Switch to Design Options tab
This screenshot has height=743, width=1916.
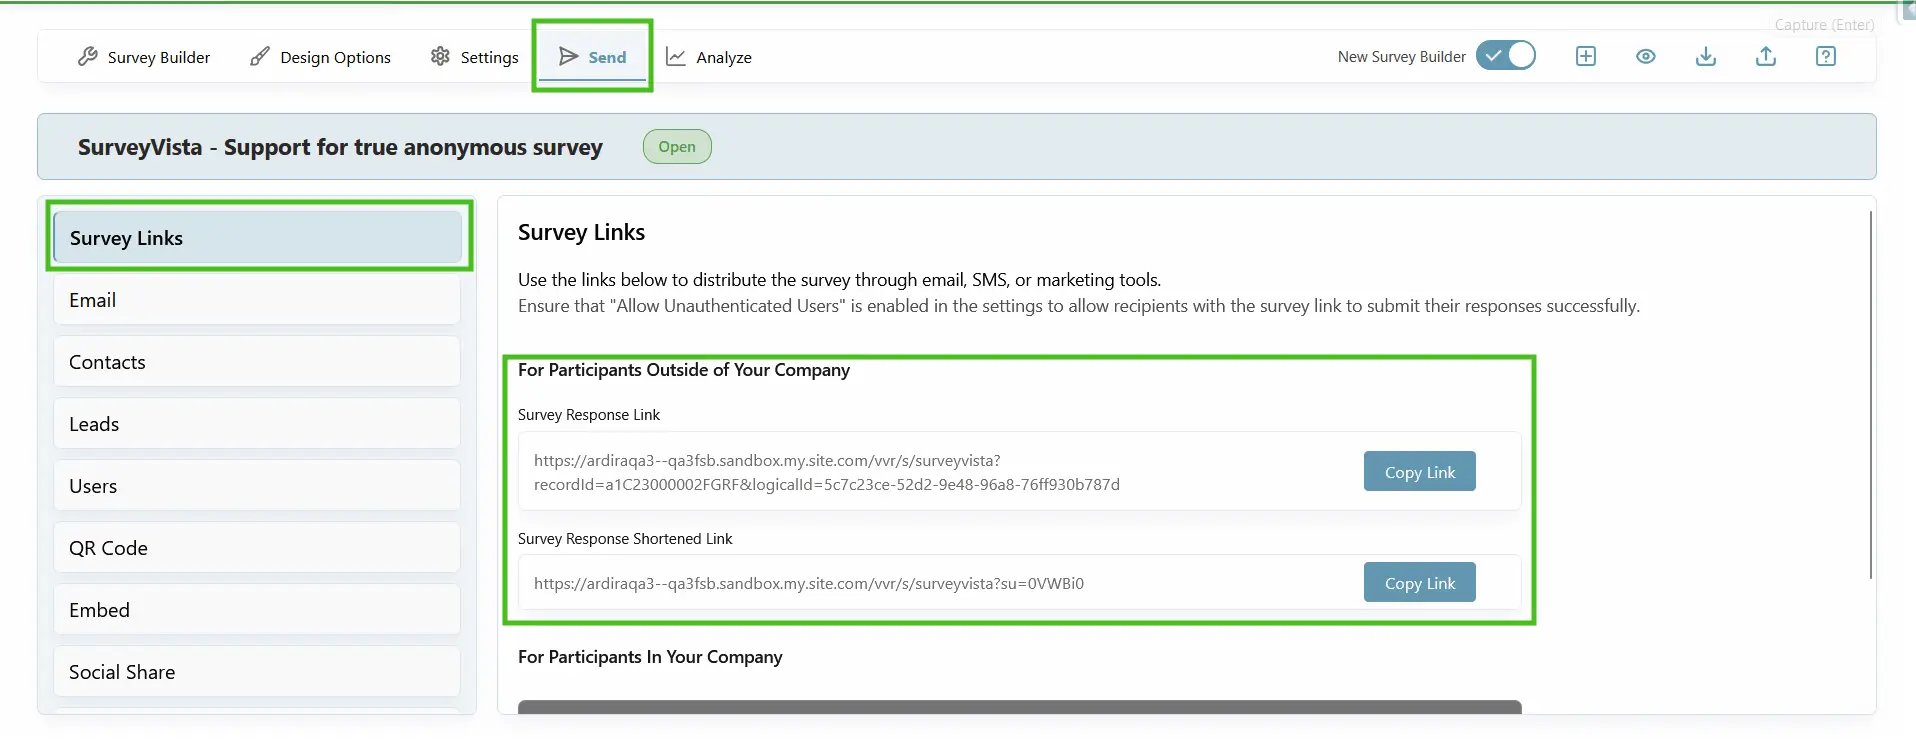[x=320, y=57]
